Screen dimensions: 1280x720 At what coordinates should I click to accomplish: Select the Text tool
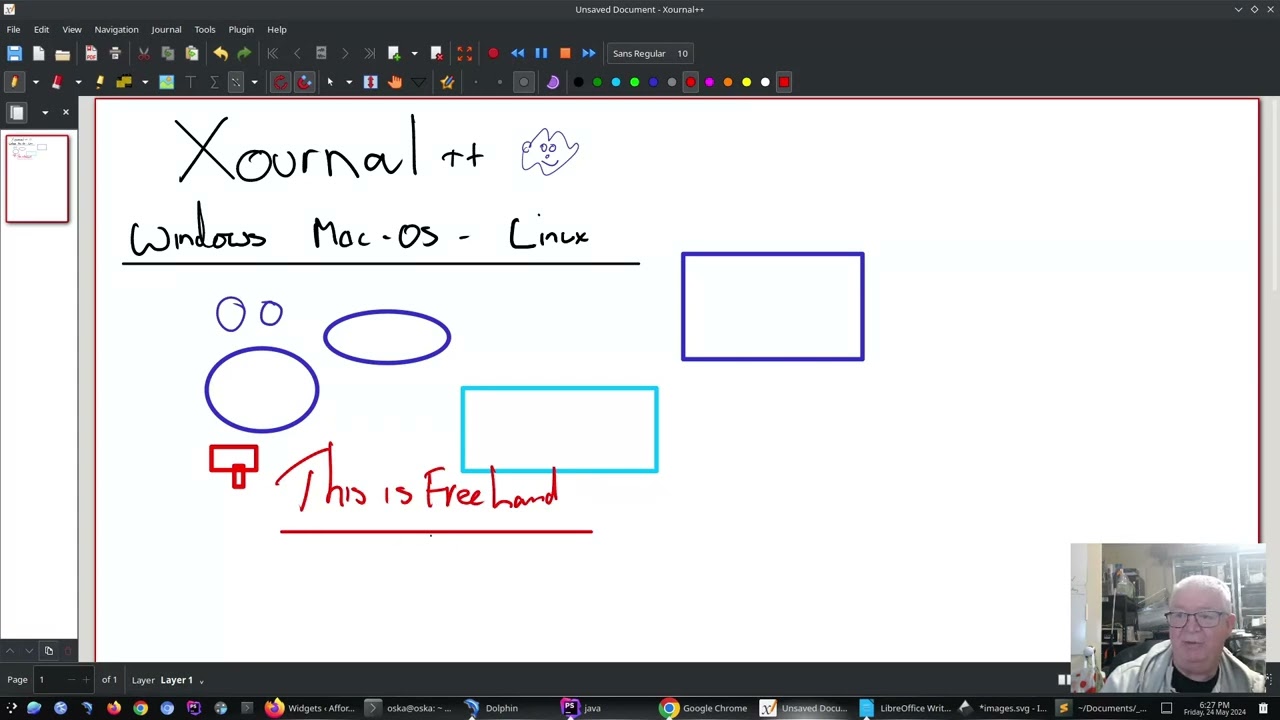point(190,82)
